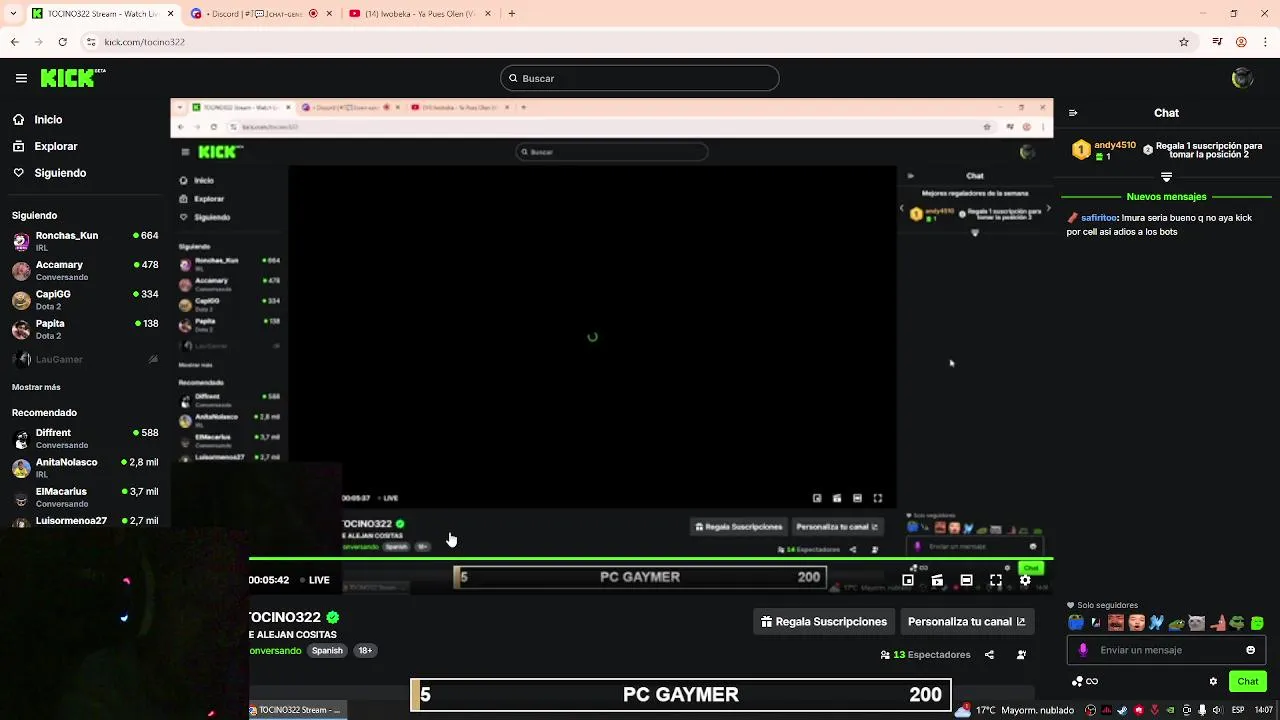Insert the blue frog emote at row start
Viewport: 1280px width, 720px height.
[1076, 623]
